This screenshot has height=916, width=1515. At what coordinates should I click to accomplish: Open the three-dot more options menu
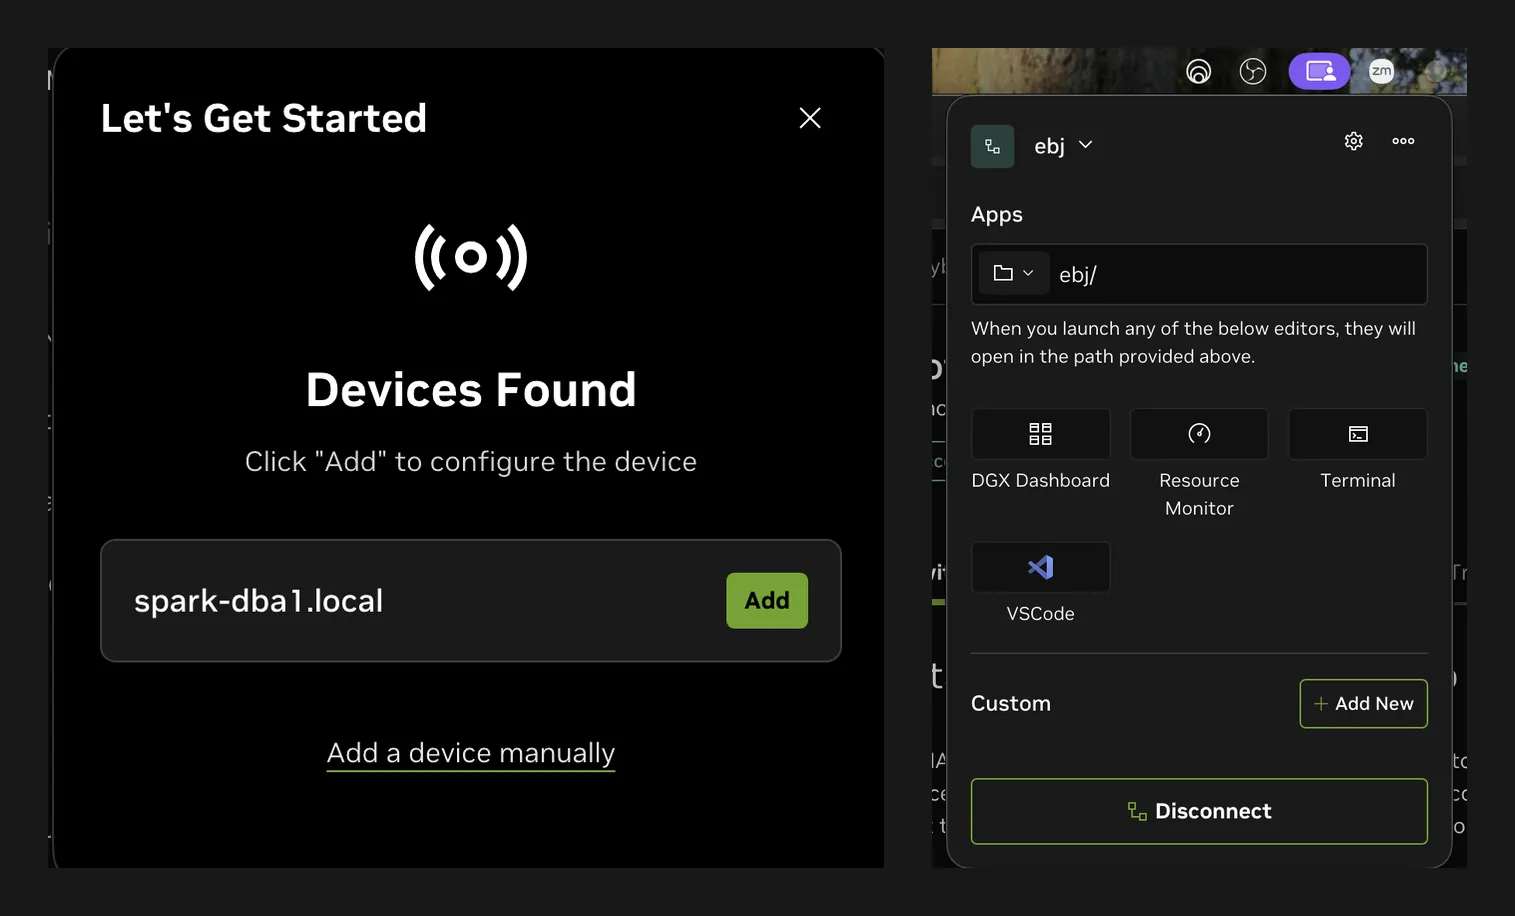1403,141
